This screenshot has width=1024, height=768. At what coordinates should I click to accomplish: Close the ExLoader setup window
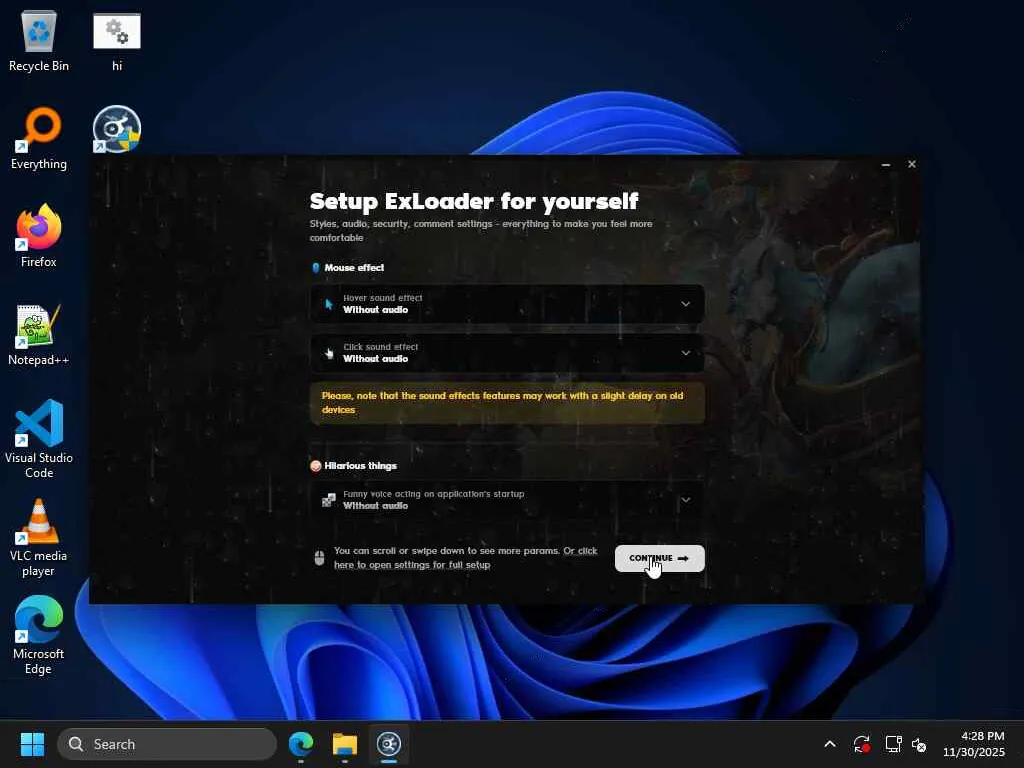(912, 164)
